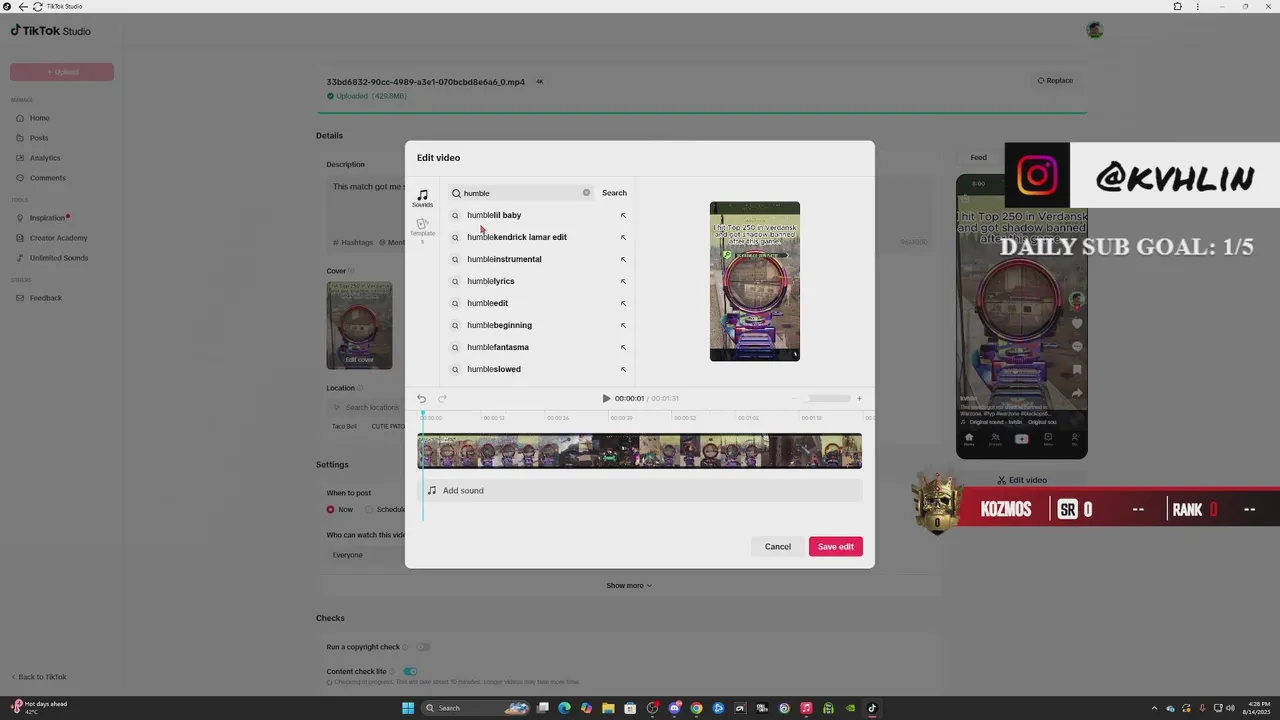Save the edit

836,547
